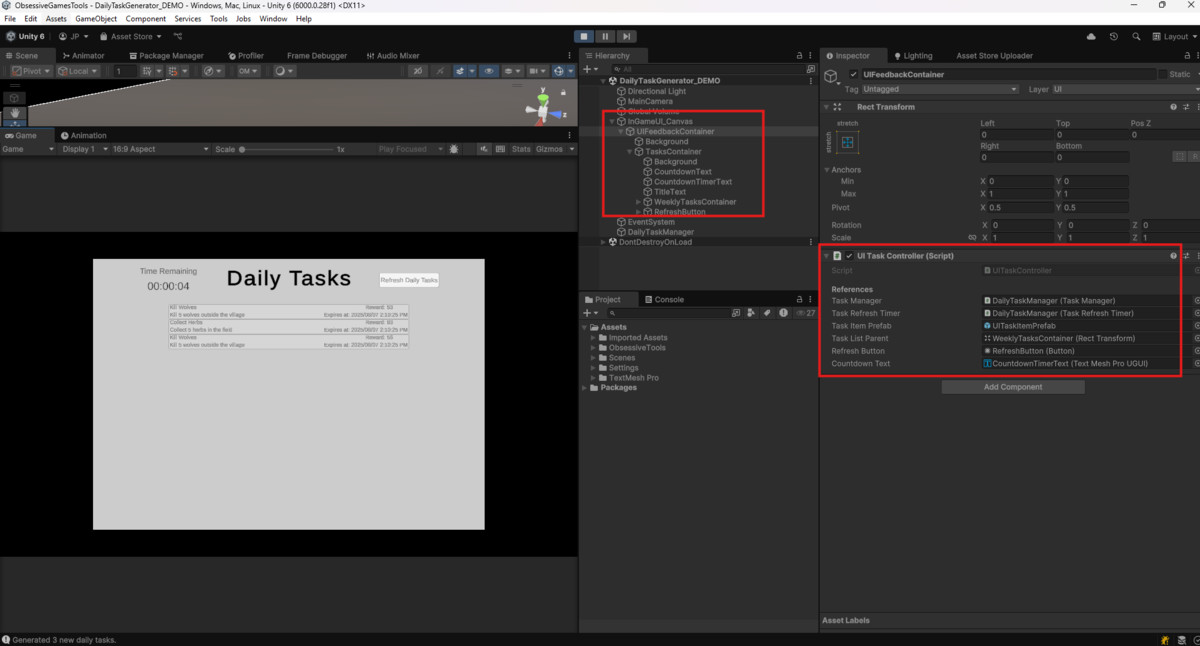Viewport: 1200px width, 646px height.
Task: Toggle UIFeedbackContainer active checkbox
Action: 853,75
